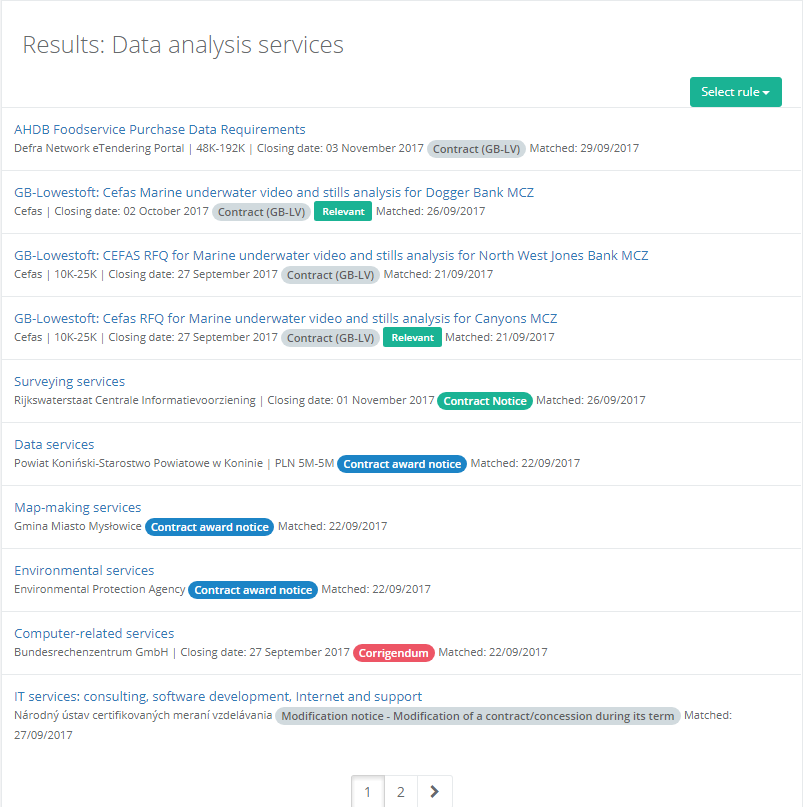Screen dimensions: 803x807
Task: Select results page 1
Action: (367, 792)
